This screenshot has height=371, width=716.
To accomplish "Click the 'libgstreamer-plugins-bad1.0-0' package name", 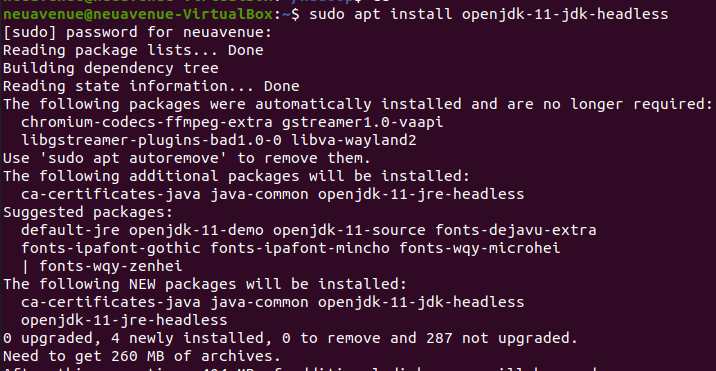I will point(151,140).
